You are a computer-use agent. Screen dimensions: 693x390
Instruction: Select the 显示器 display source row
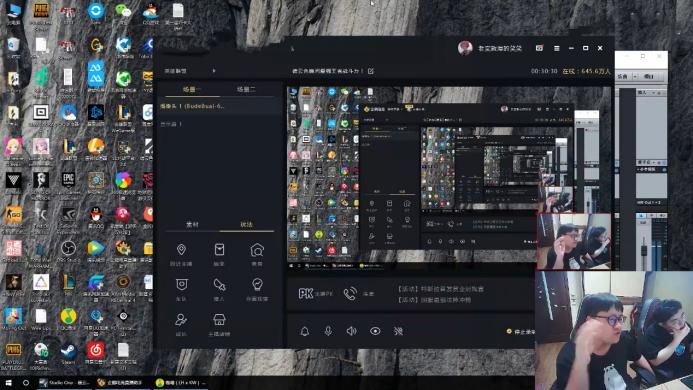click(x=220, y=124)
